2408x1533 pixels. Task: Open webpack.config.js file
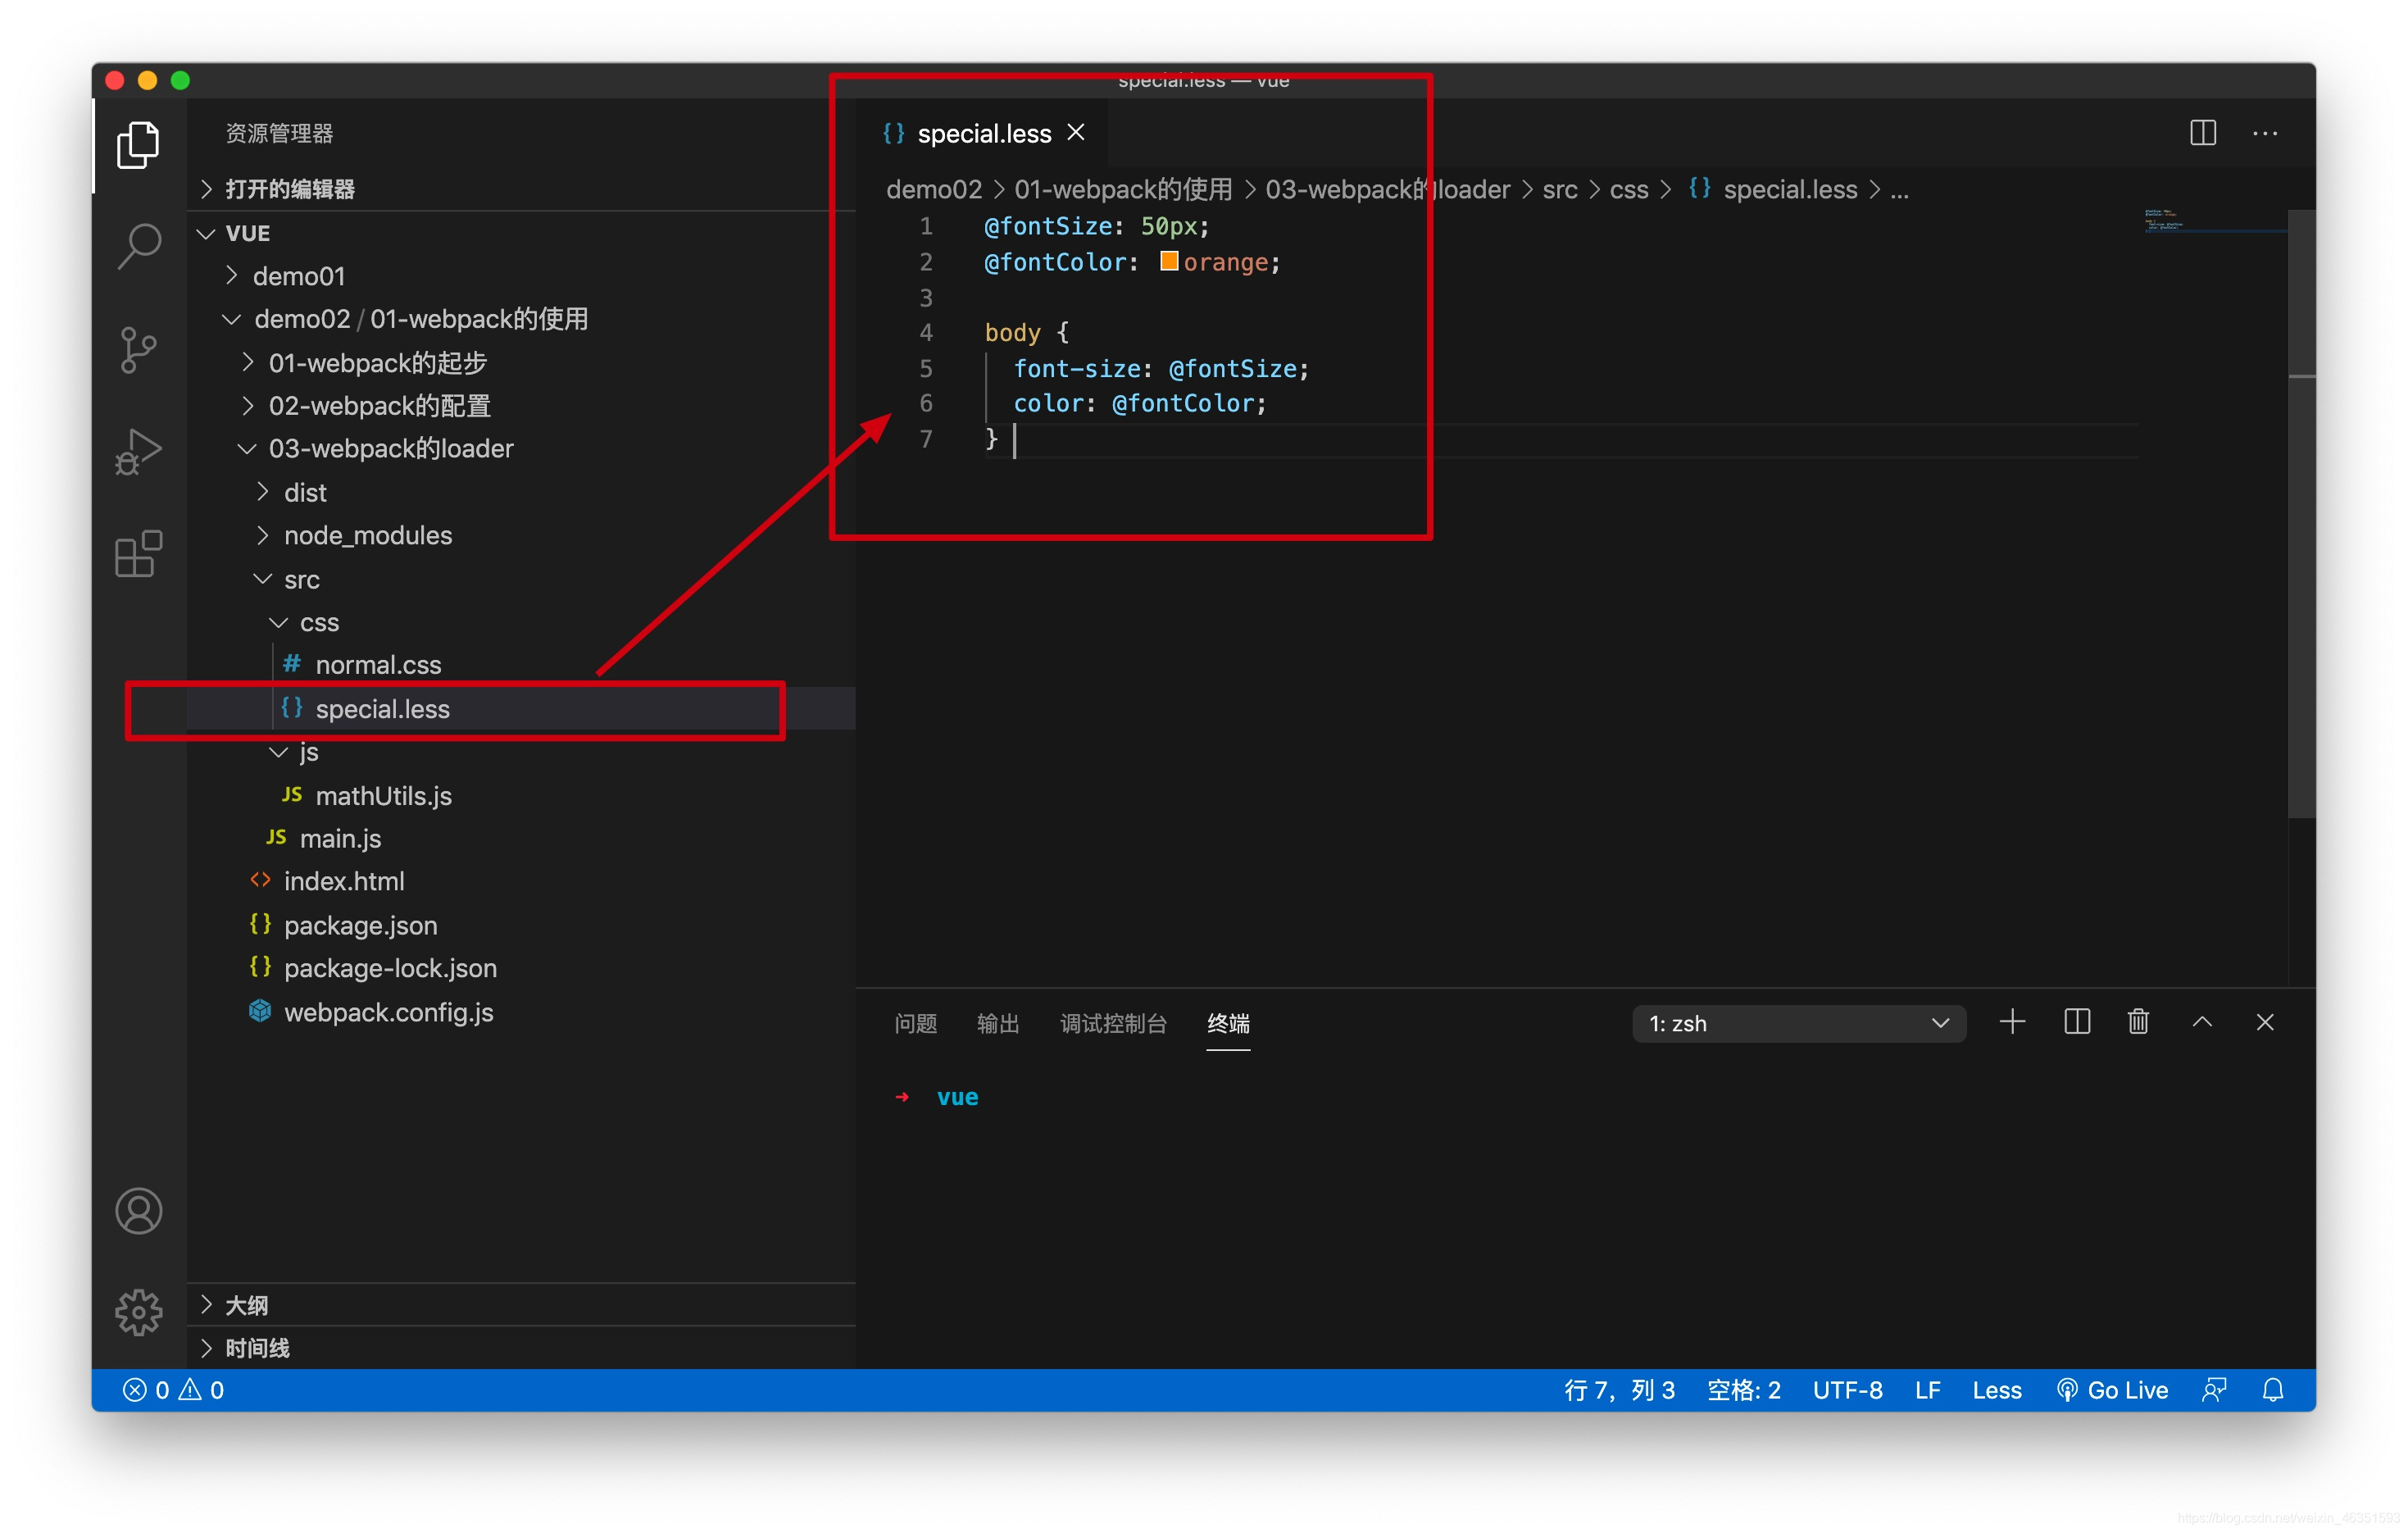click(x=520, y=1013)
